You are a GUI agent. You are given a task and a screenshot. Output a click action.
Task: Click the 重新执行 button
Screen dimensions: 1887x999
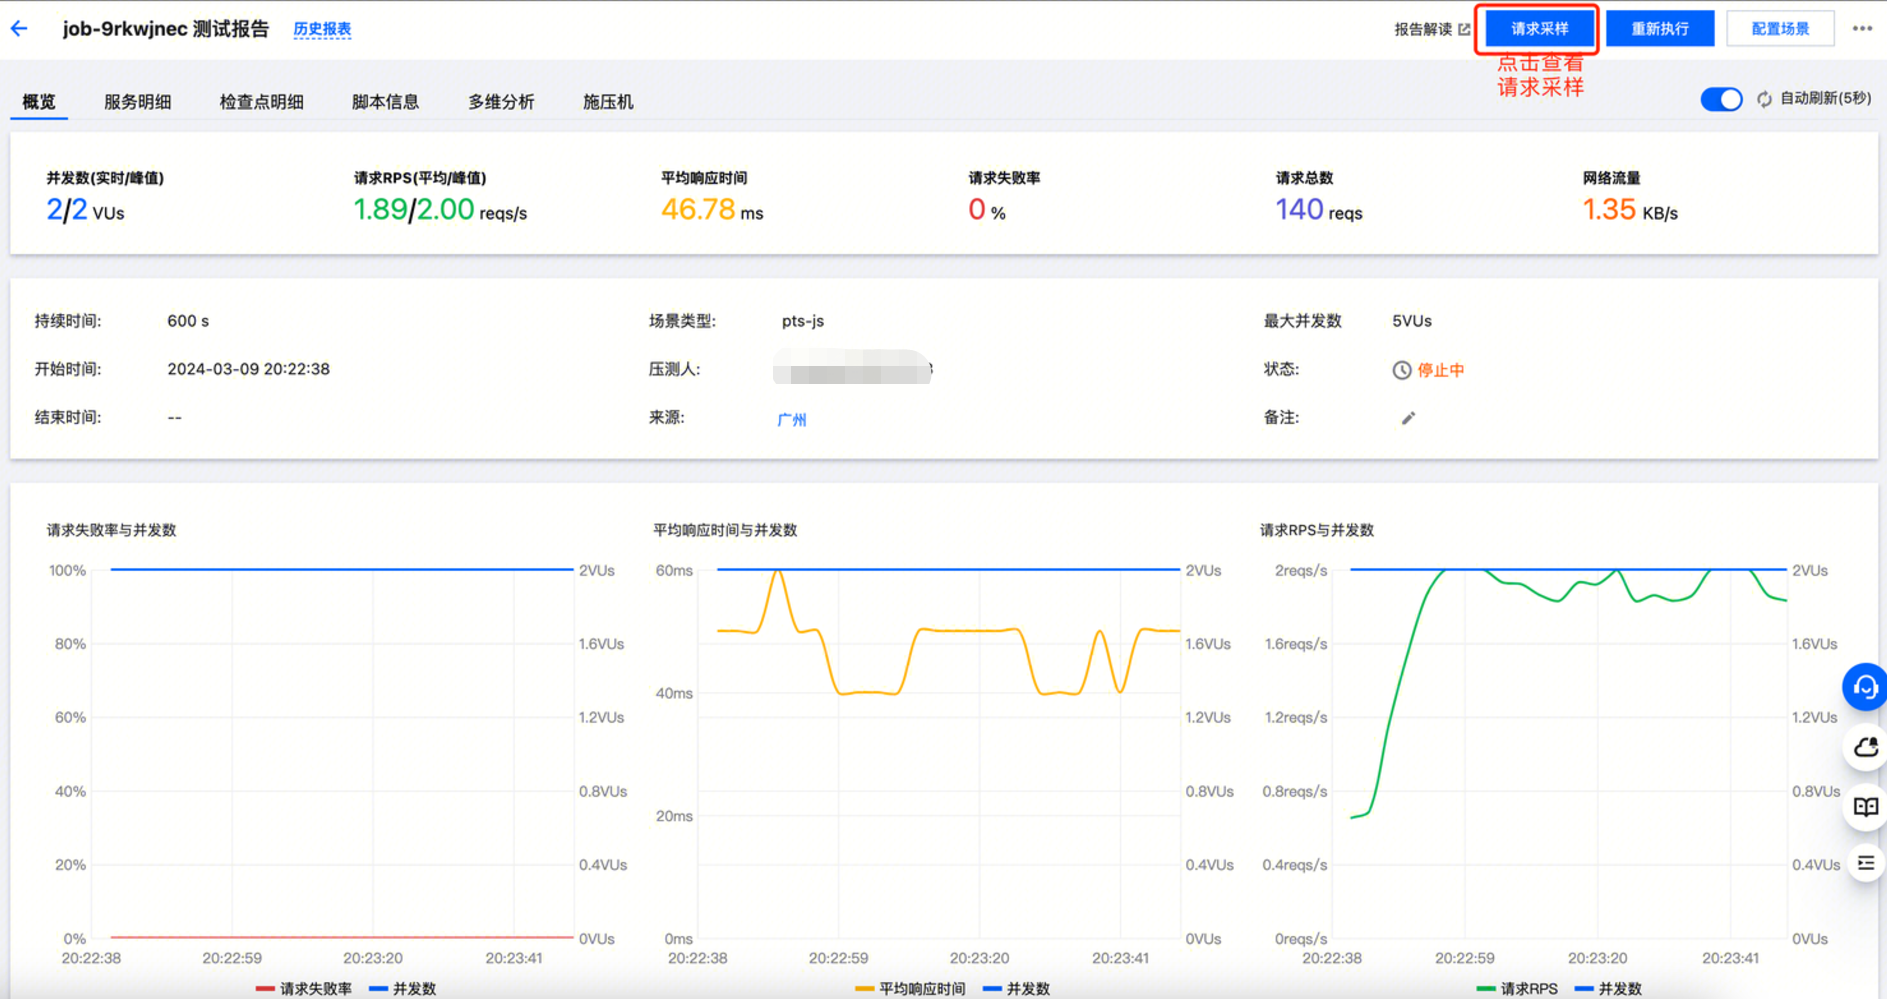1659,29
